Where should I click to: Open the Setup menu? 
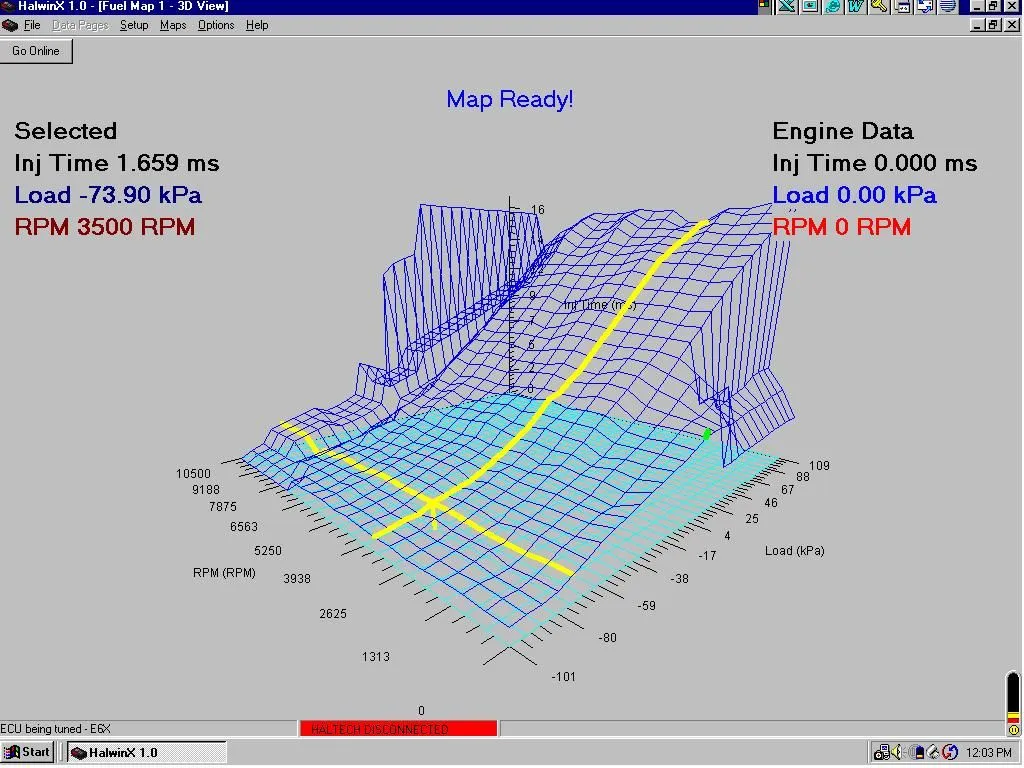(133, 25)
